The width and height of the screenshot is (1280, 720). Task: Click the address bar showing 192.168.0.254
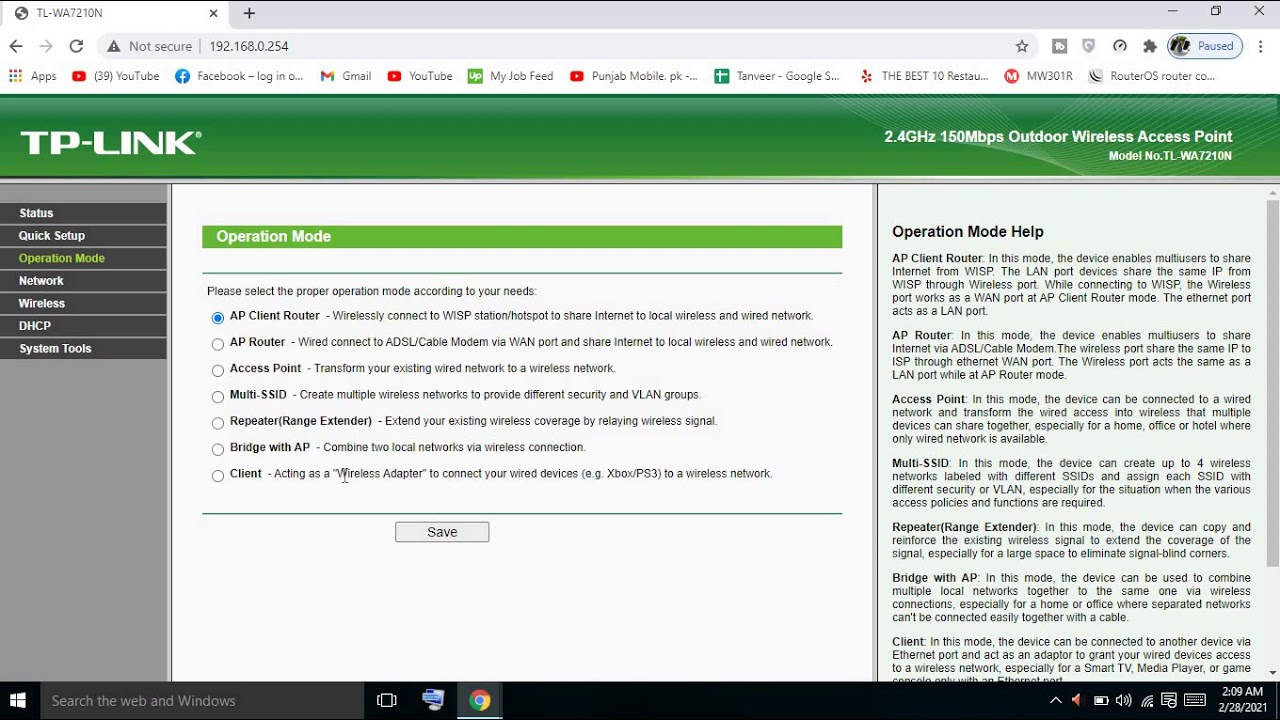249,46
